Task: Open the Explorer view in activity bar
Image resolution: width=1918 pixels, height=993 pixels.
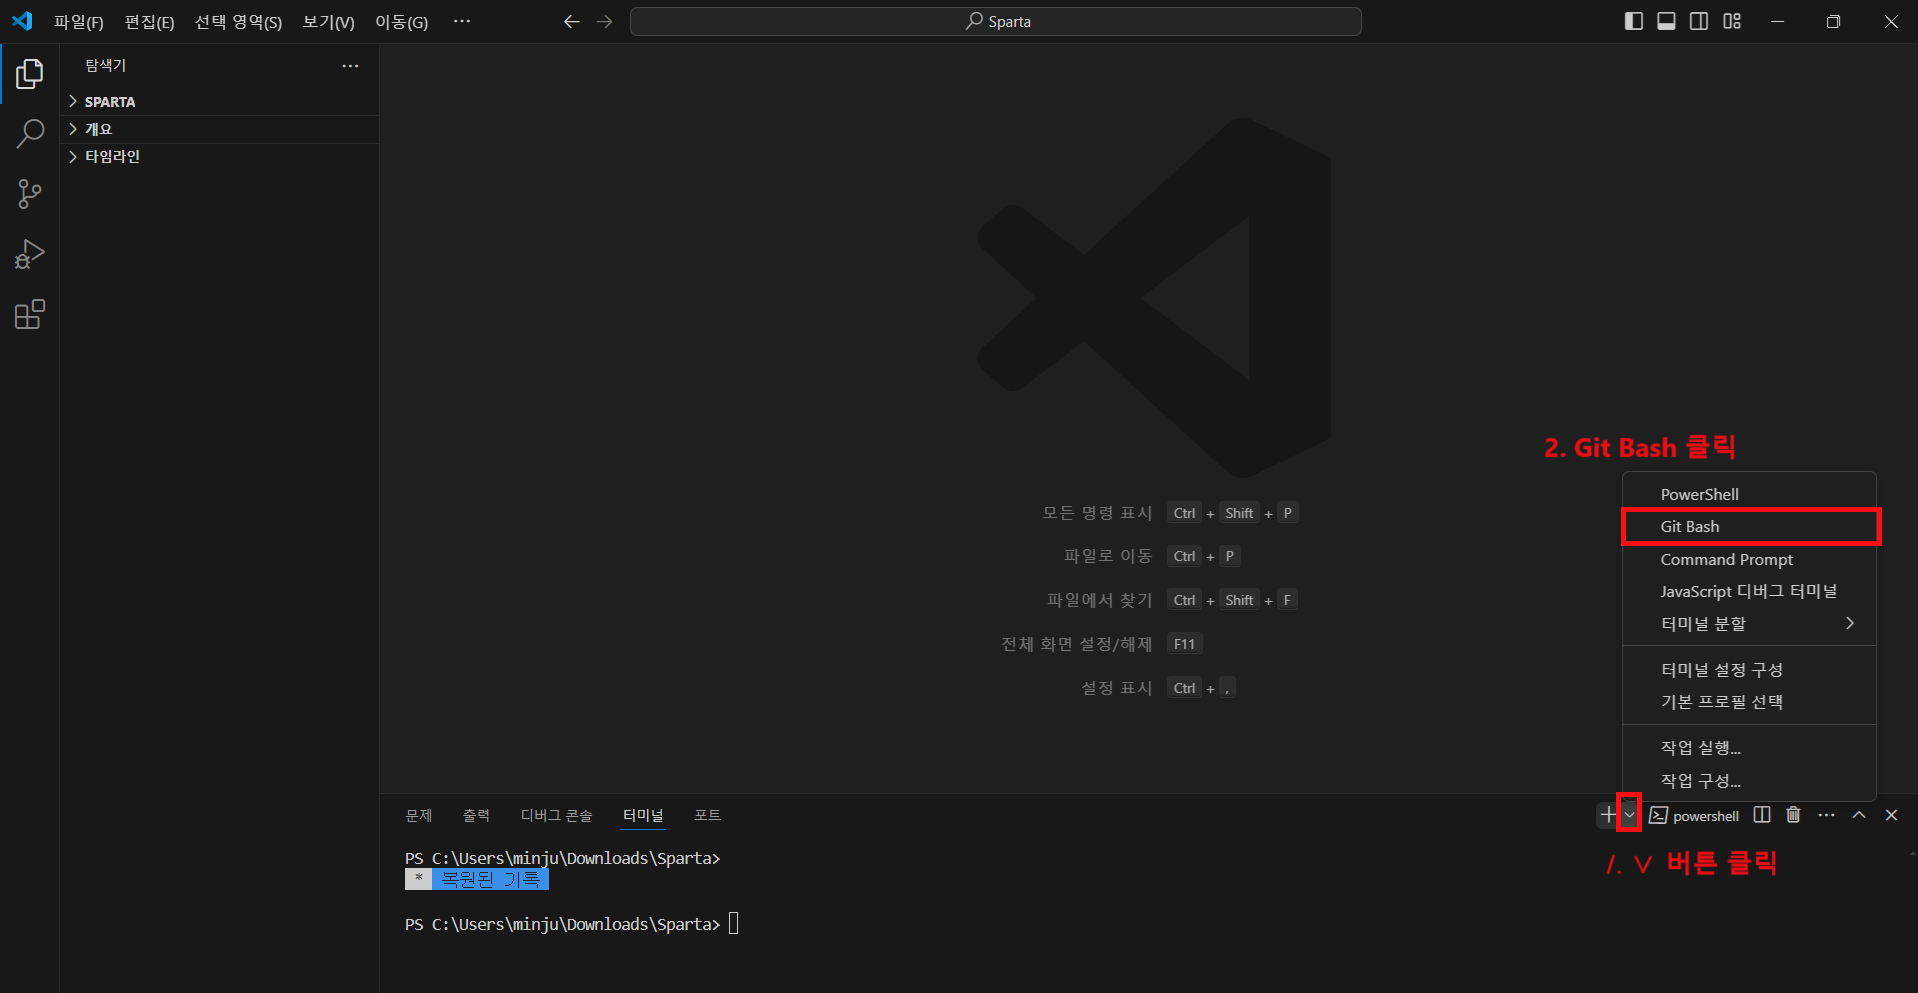Action: [30, 73]
